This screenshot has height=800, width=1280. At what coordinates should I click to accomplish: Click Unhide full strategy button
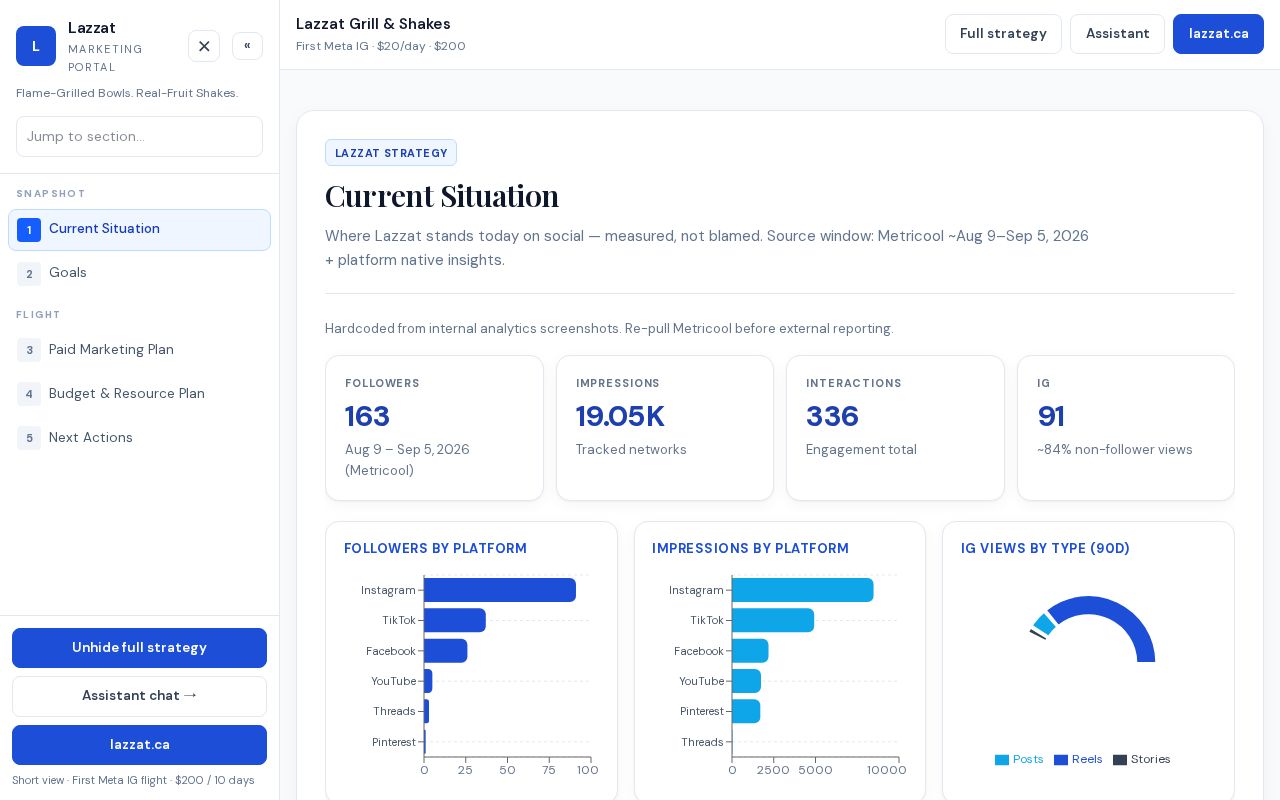139,648
